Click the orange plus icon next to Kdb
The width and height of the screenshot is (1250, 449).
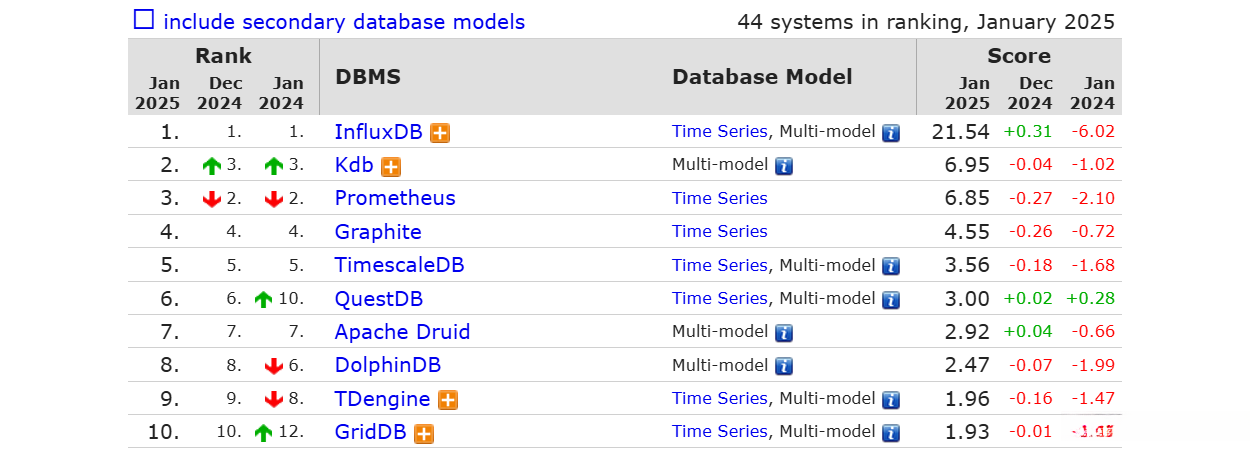coord(391,167)
